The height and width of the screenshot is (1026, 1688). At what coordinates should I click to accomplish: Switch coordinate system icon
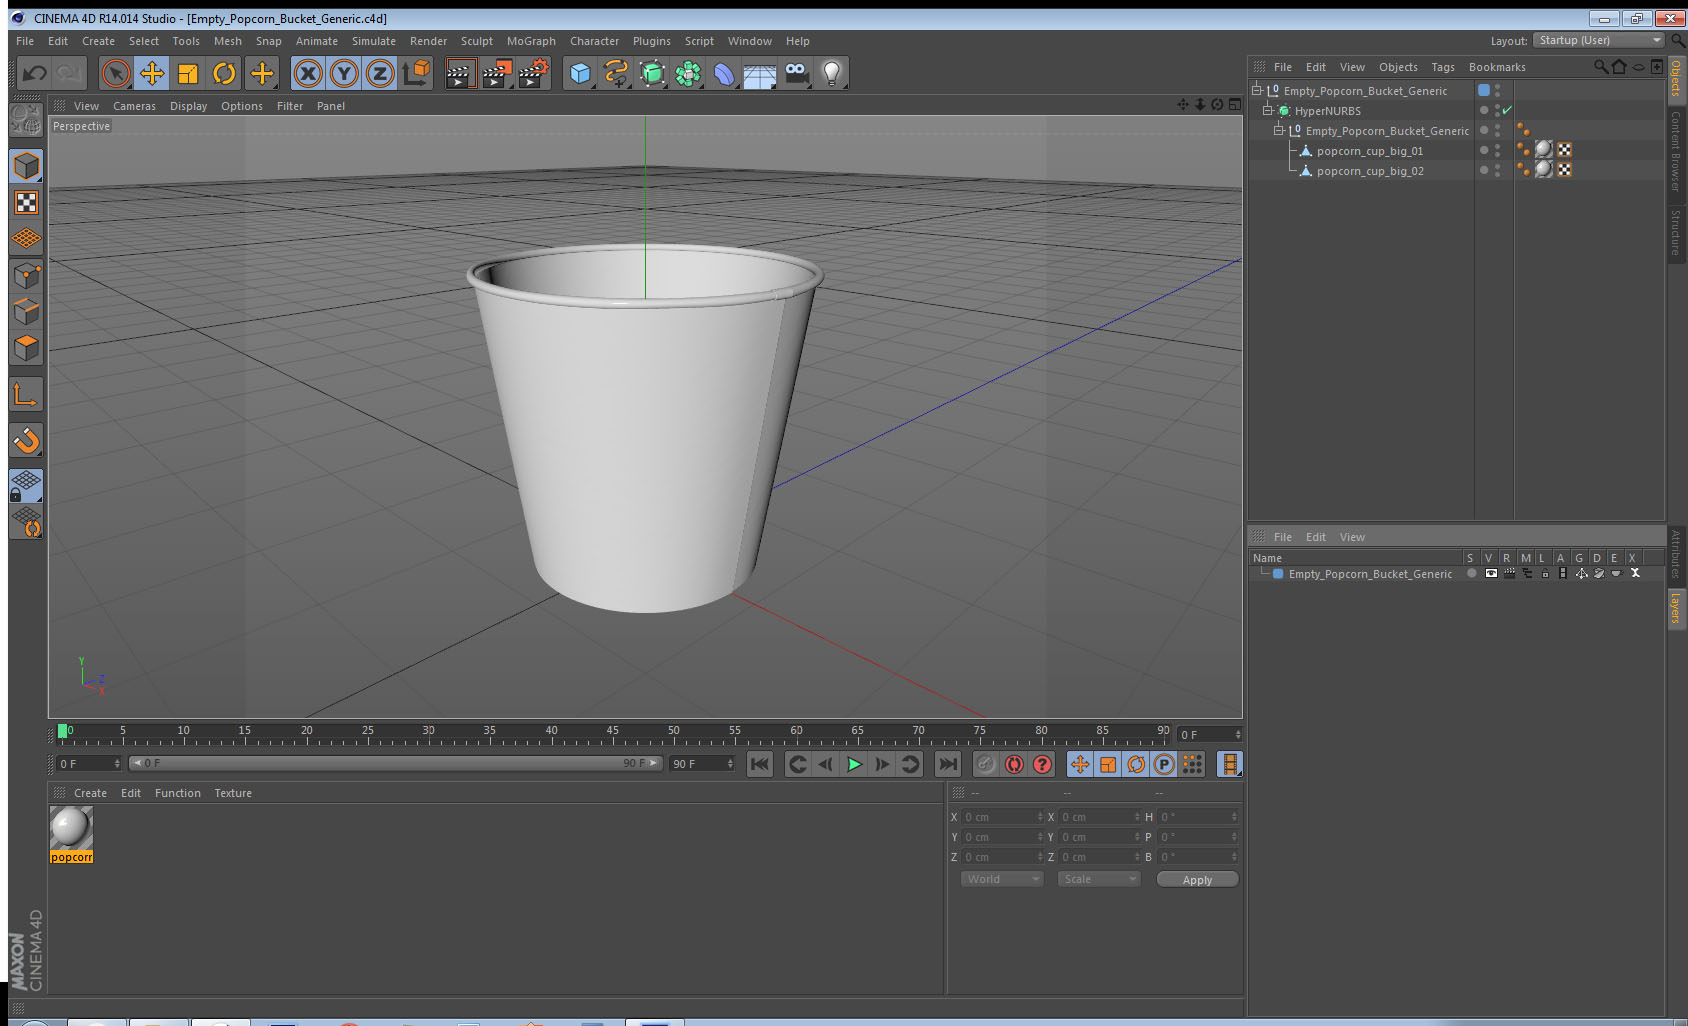click(x=417, y=73)
